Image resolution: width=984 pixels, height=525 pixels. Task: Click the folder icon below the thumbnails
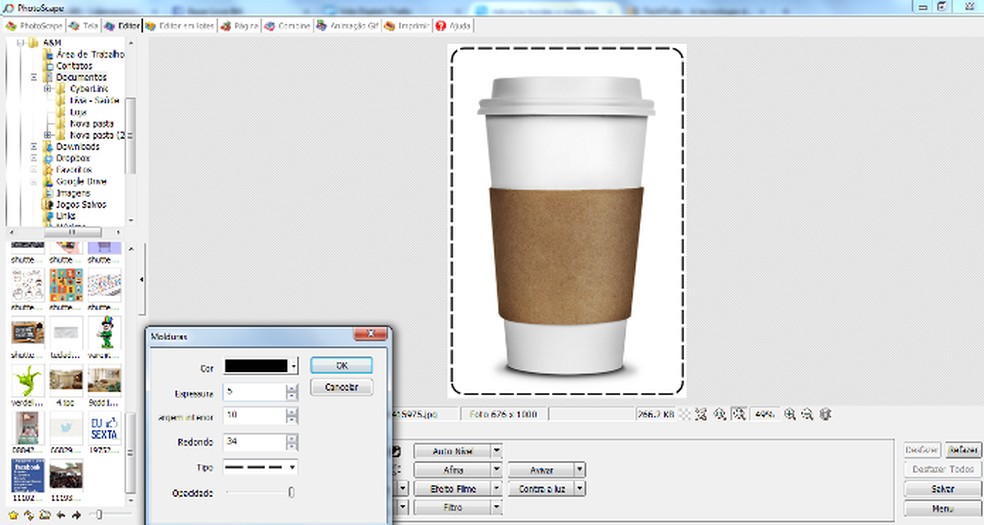click(44, 515)
